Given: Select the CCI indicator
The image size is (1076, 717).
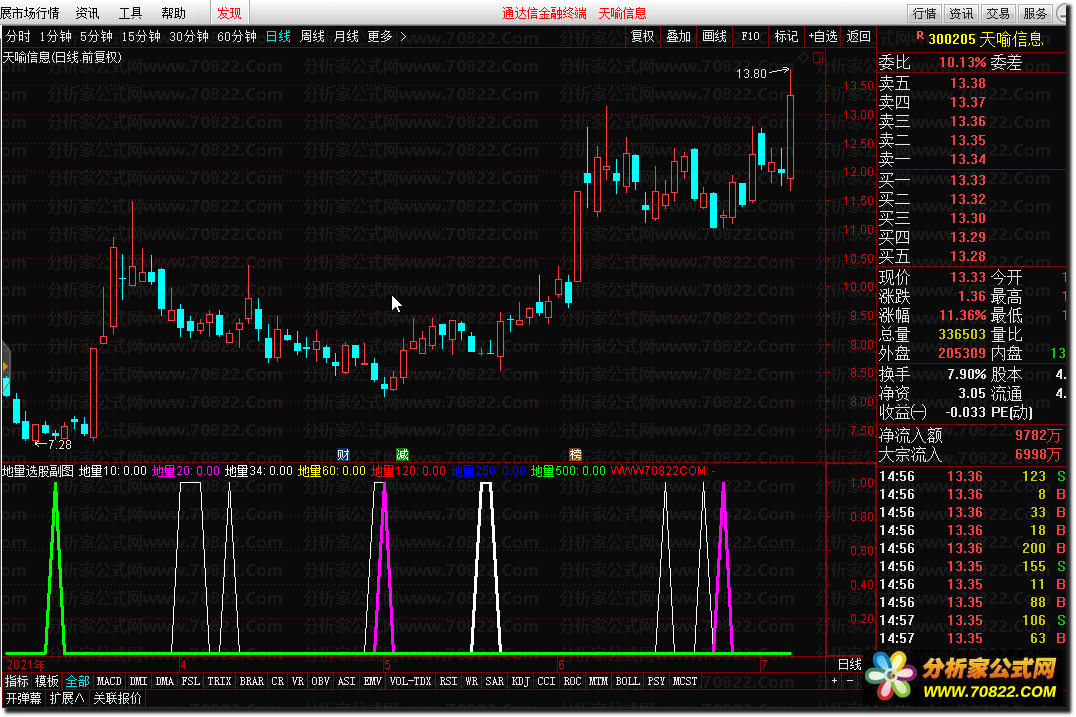Looking at the screenshot, I should (x=546, y=681).
